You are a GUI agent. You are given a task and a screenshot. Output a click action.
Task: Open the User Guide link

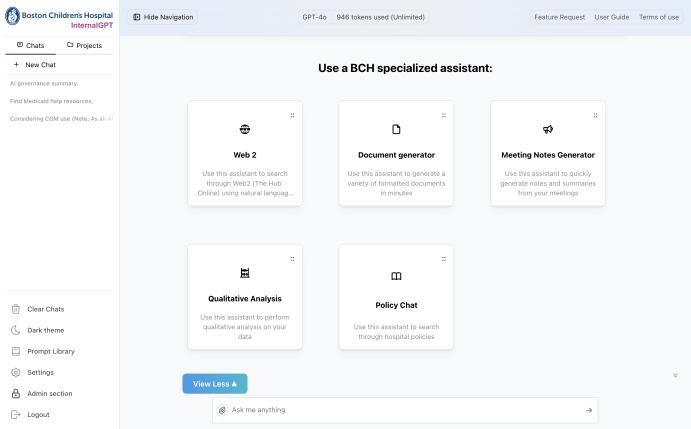pos(612,17)
